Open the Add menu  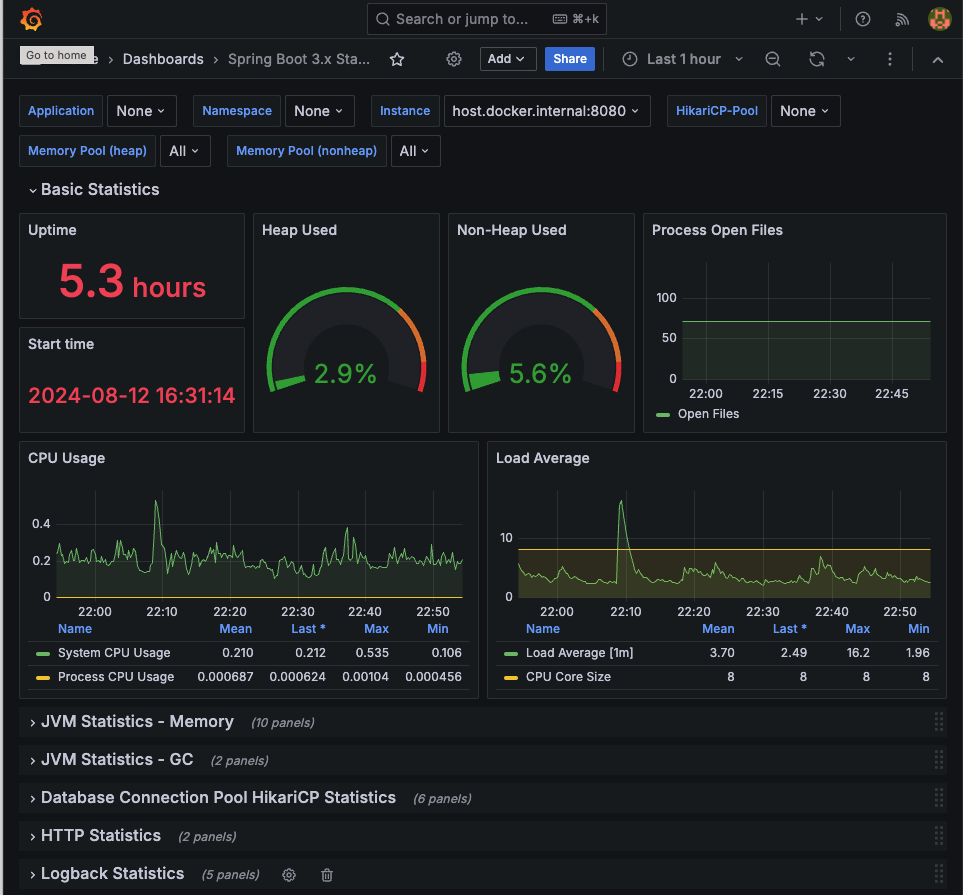pos(507,59)
